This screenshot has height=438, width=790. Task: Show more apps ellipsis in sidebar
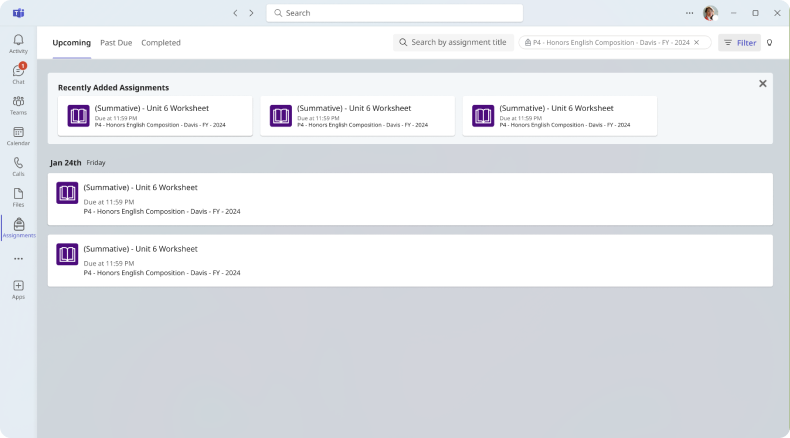coord(18,259)
